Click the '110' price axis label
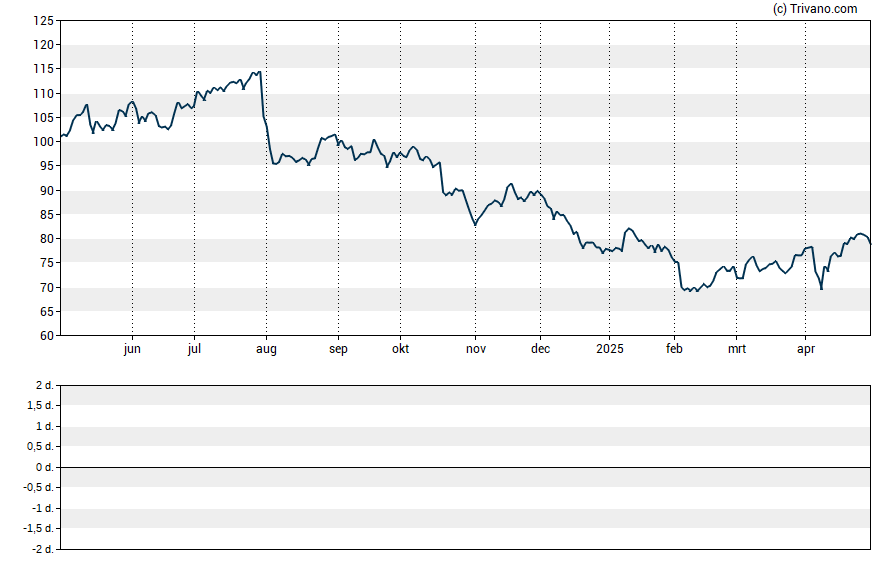The width and height of the screenshot is (888, 565). pyautogui.click(x=44, y=93)
